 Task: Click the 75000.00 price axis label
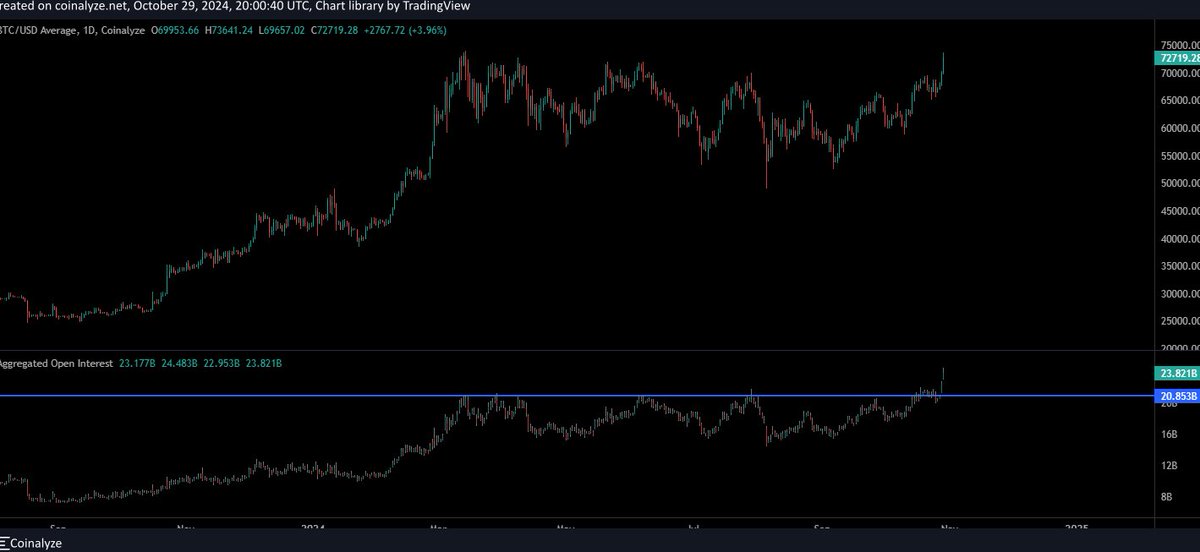tap(1180, 46)
